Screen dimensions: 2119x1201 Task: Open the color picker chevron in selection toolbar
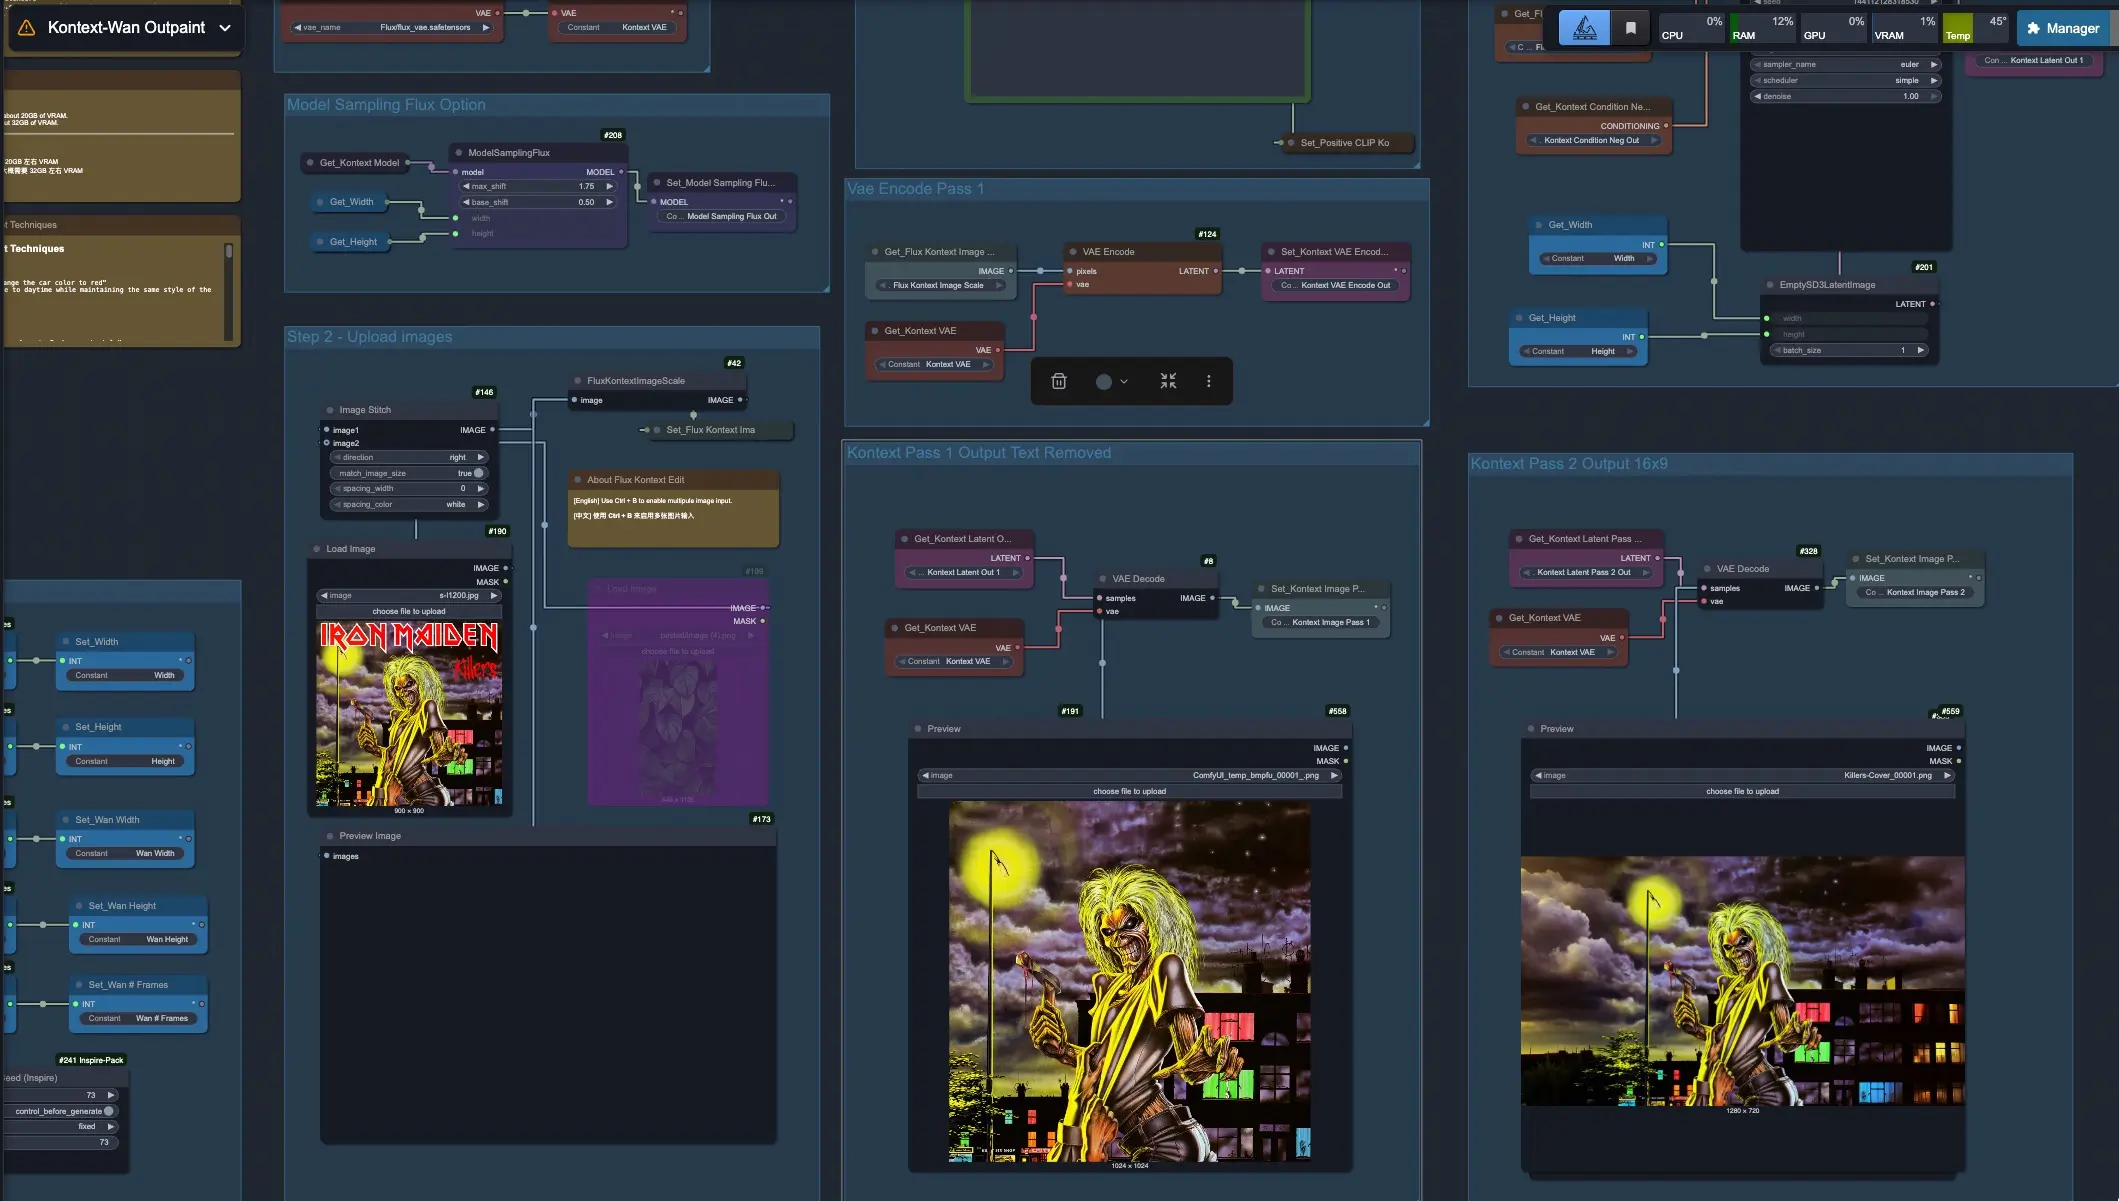(1124, 381)
